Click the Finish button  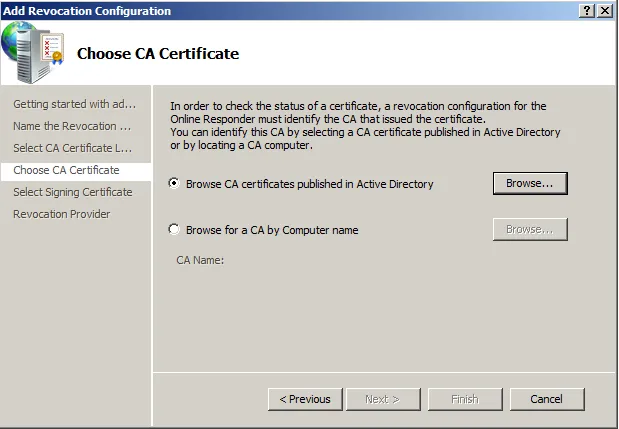(464, 399)
